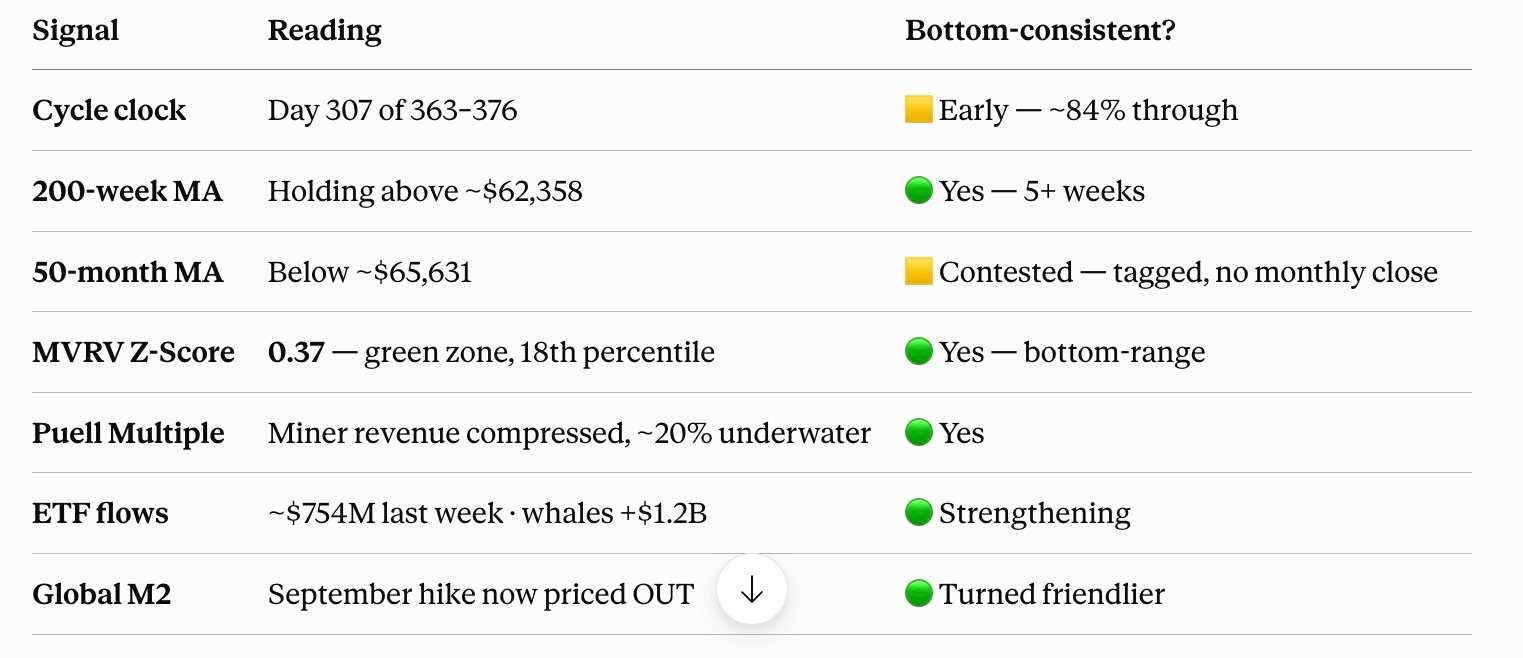
Task: Click the Global M2 row label
Action: (x=102, y=594)
